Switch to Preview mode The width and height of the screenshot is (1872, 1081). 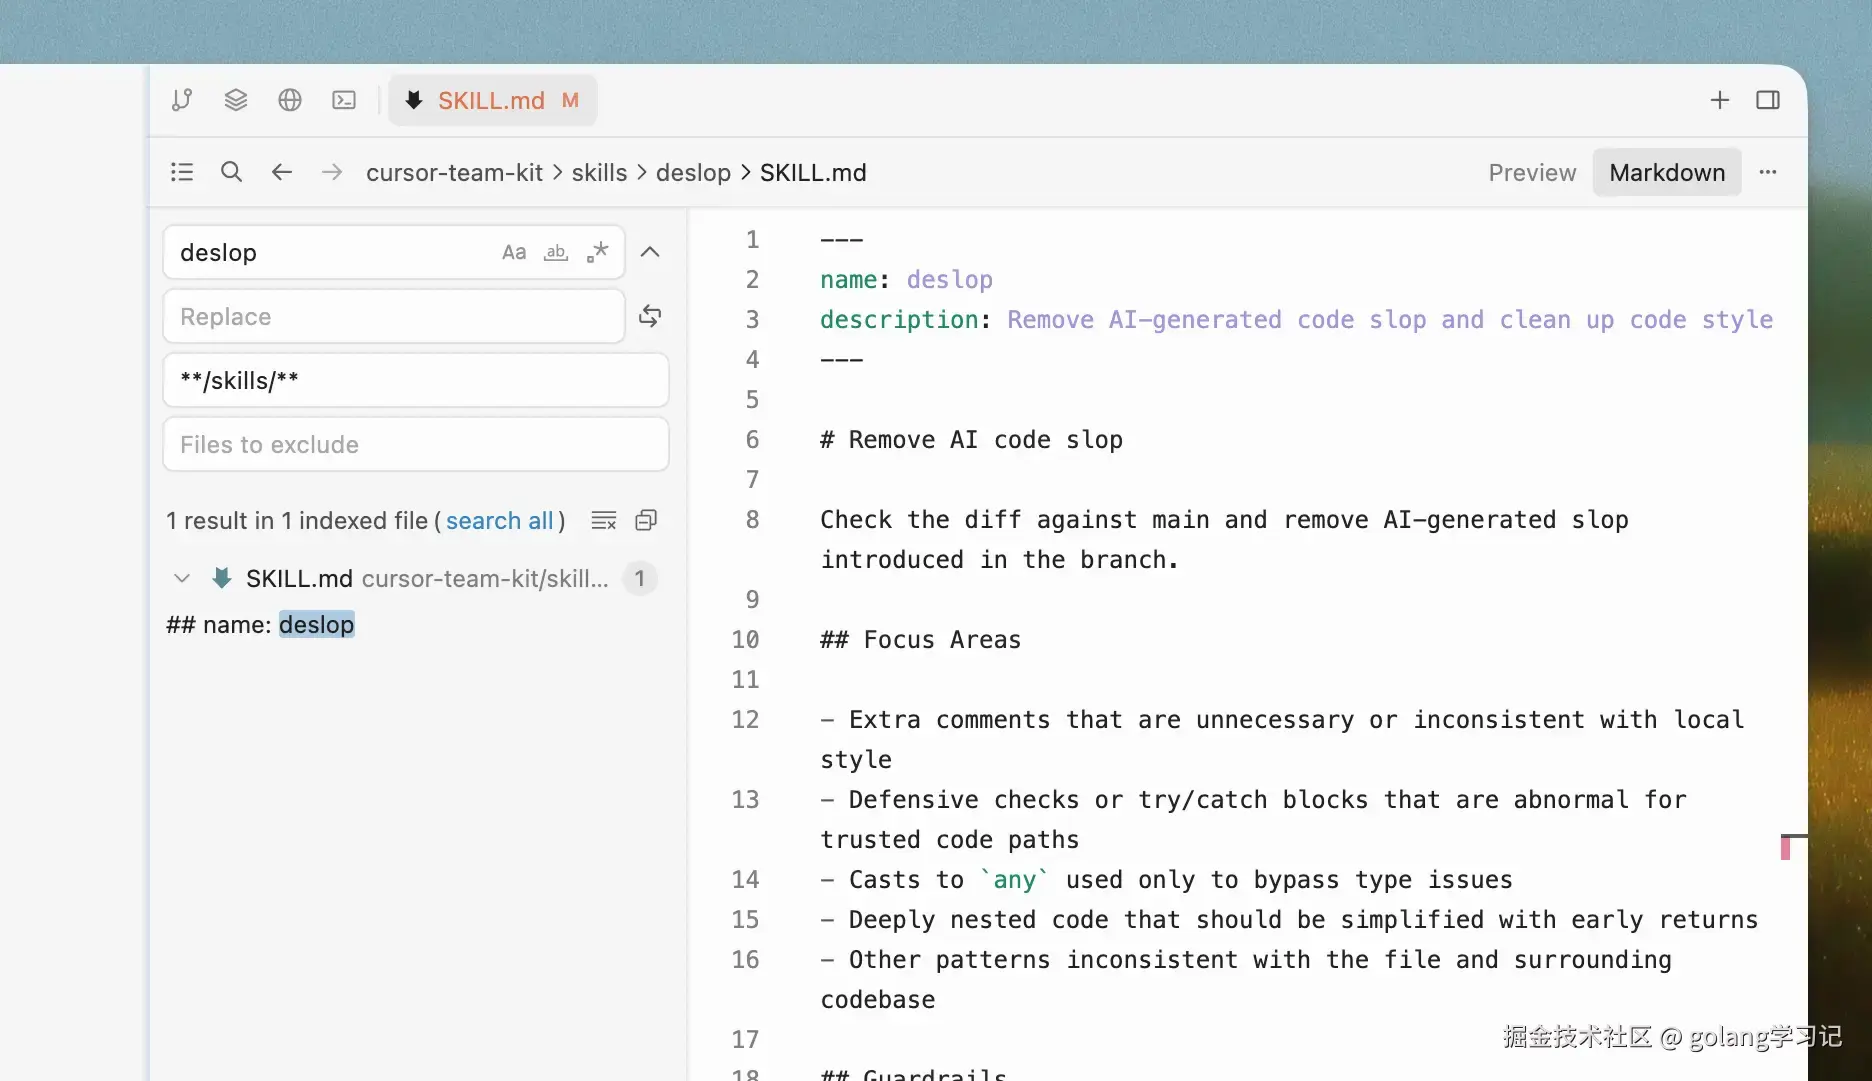pyautogui.click(x=1532, y=172)
